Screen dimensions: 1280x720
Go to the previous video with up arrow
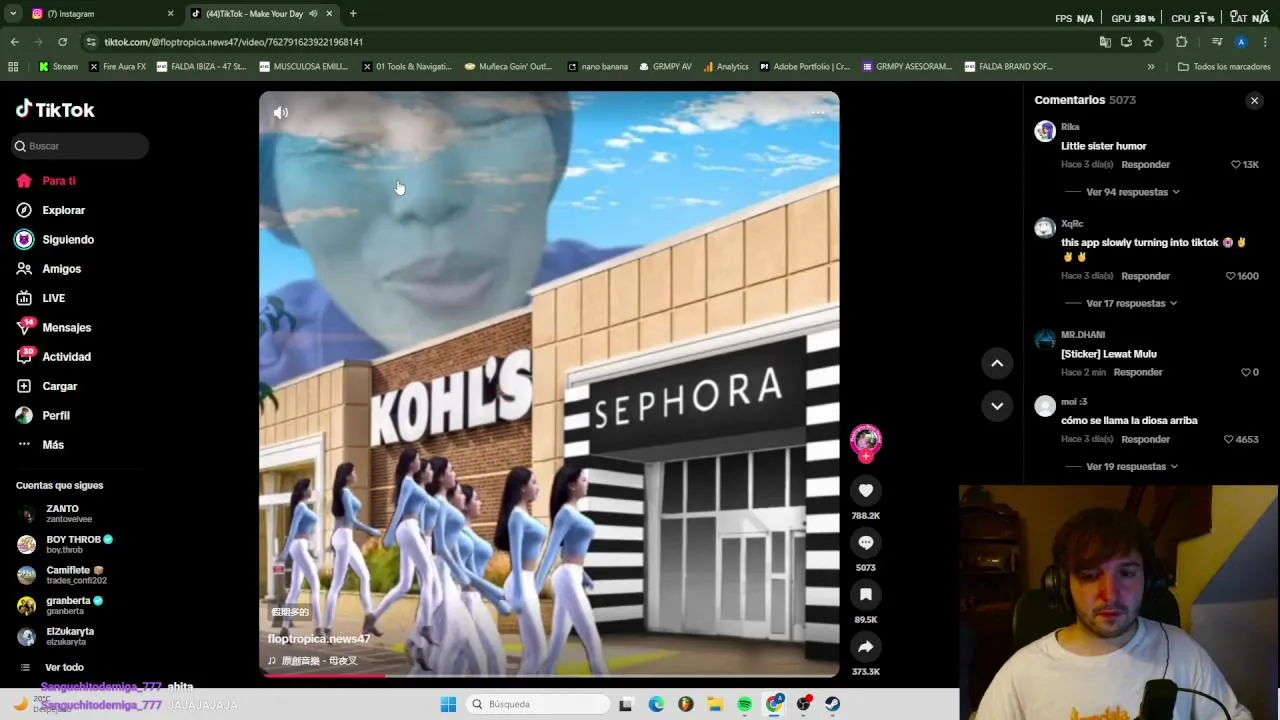pyautogui.click(x=997, y=364)
